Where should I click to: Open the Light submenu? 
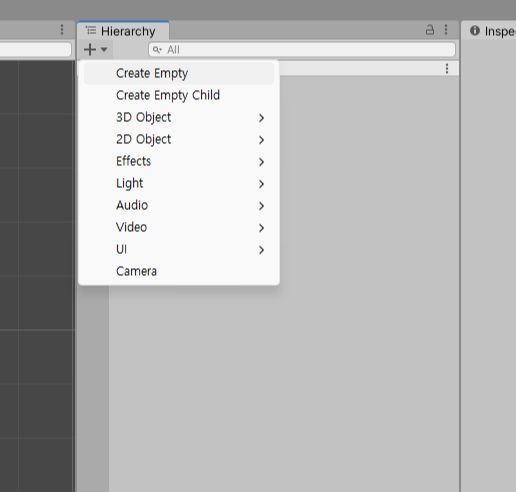point(179,183)
